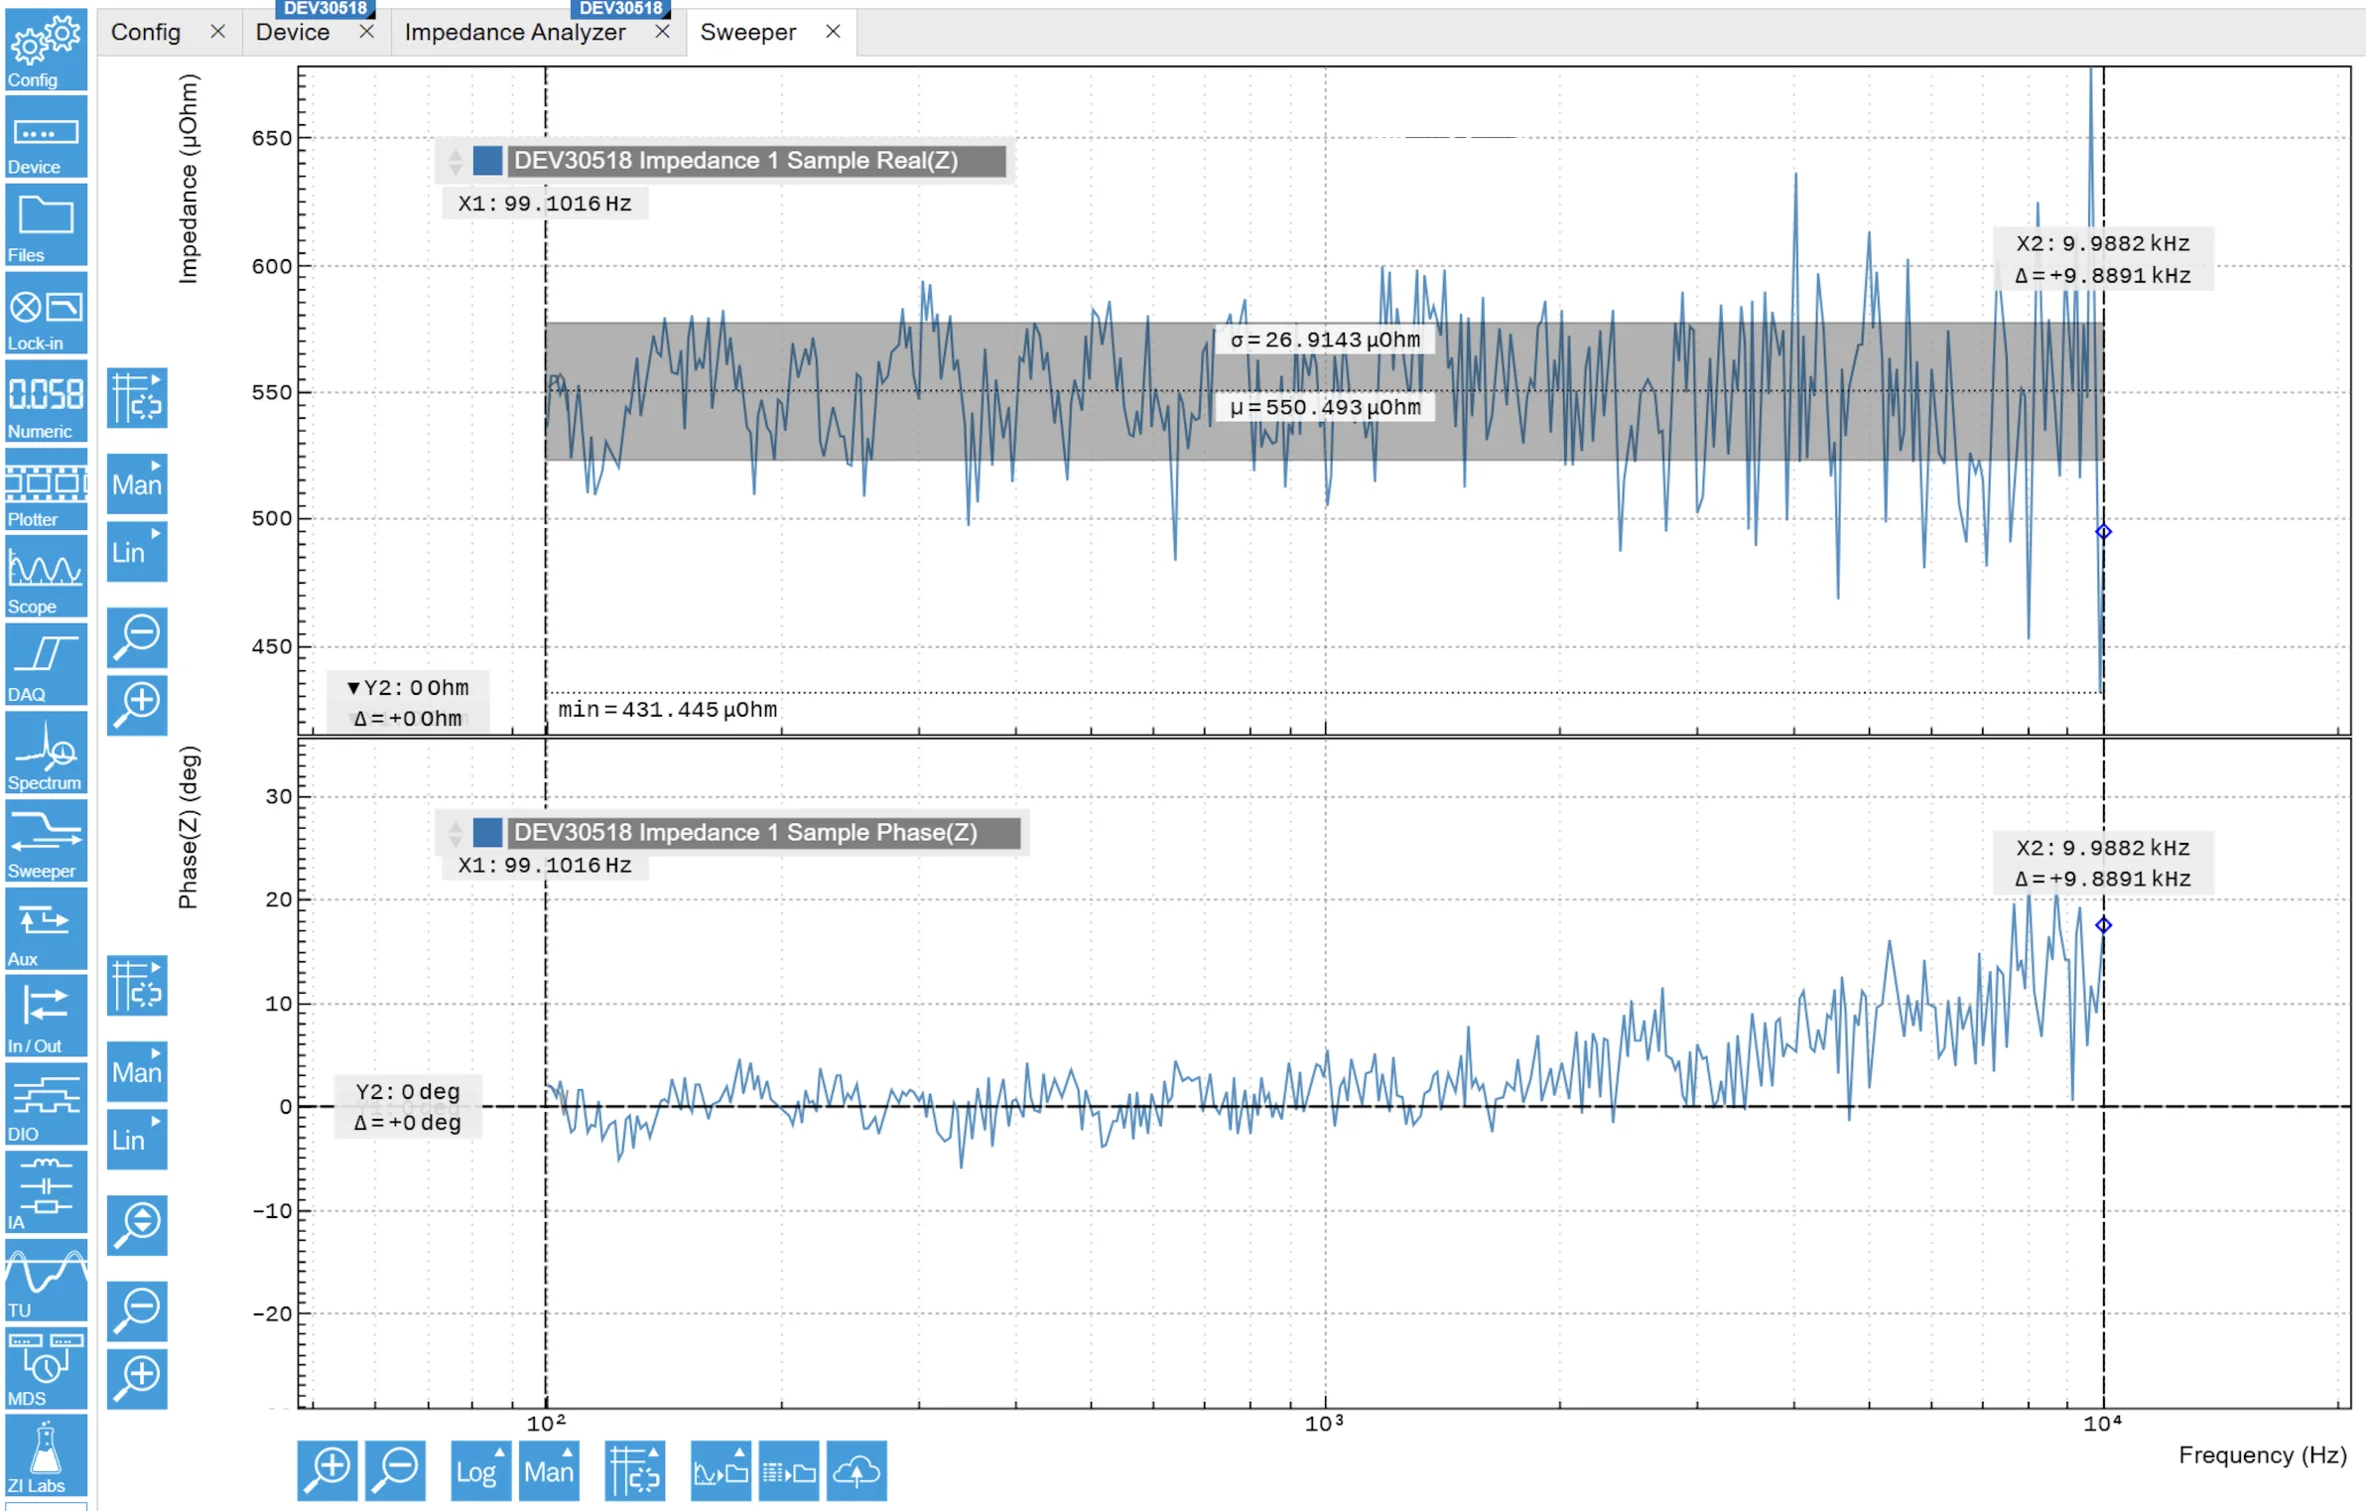2366x1511 pixels.
Task: Upload plot to cloud icon
Action: coord(857,1470)
